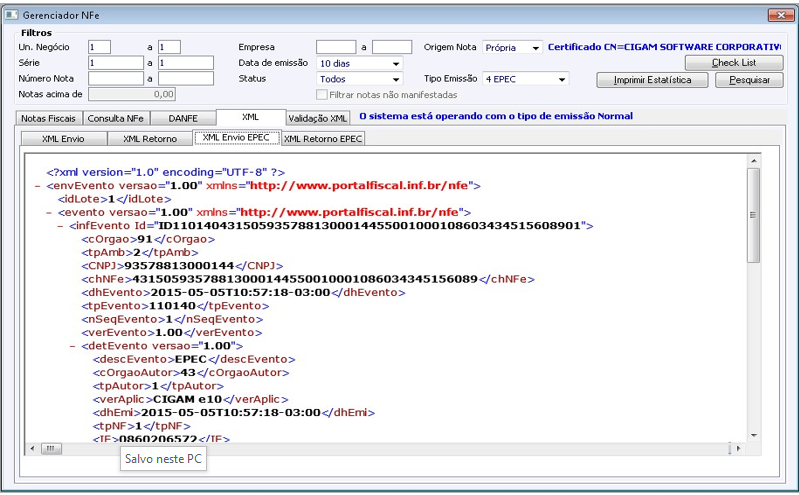Click the chNFe key value line
This screenshot has height=495, width=799.
(x=308, y=279)
